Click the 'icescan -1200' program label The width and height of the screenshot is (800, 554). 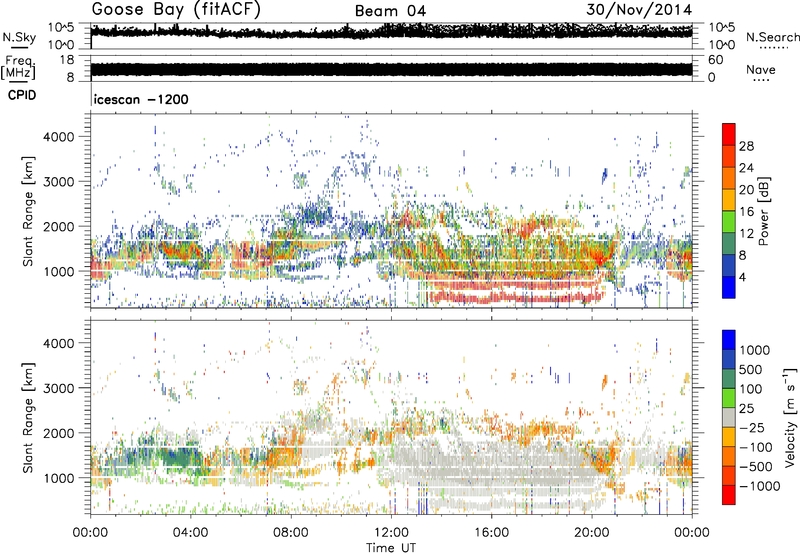141,99
